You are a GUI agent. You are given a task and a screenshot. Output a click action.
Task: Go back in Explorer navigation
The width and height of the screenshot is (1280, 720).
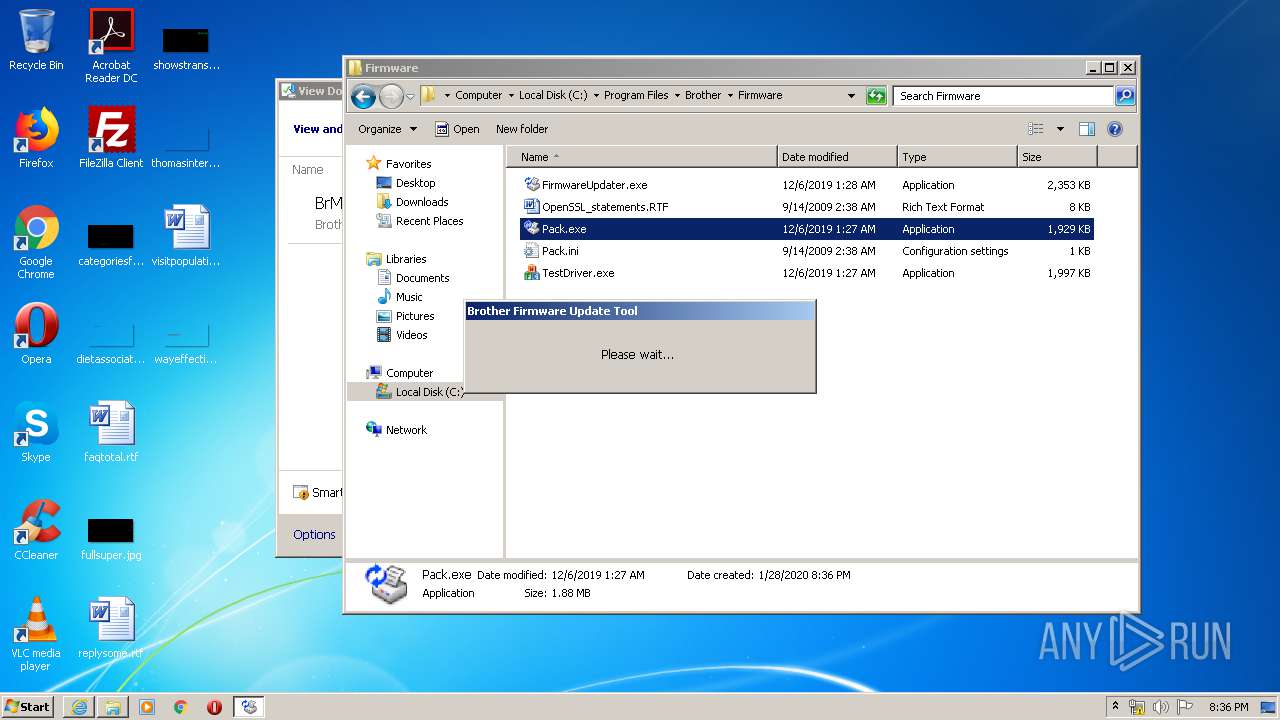363,96
